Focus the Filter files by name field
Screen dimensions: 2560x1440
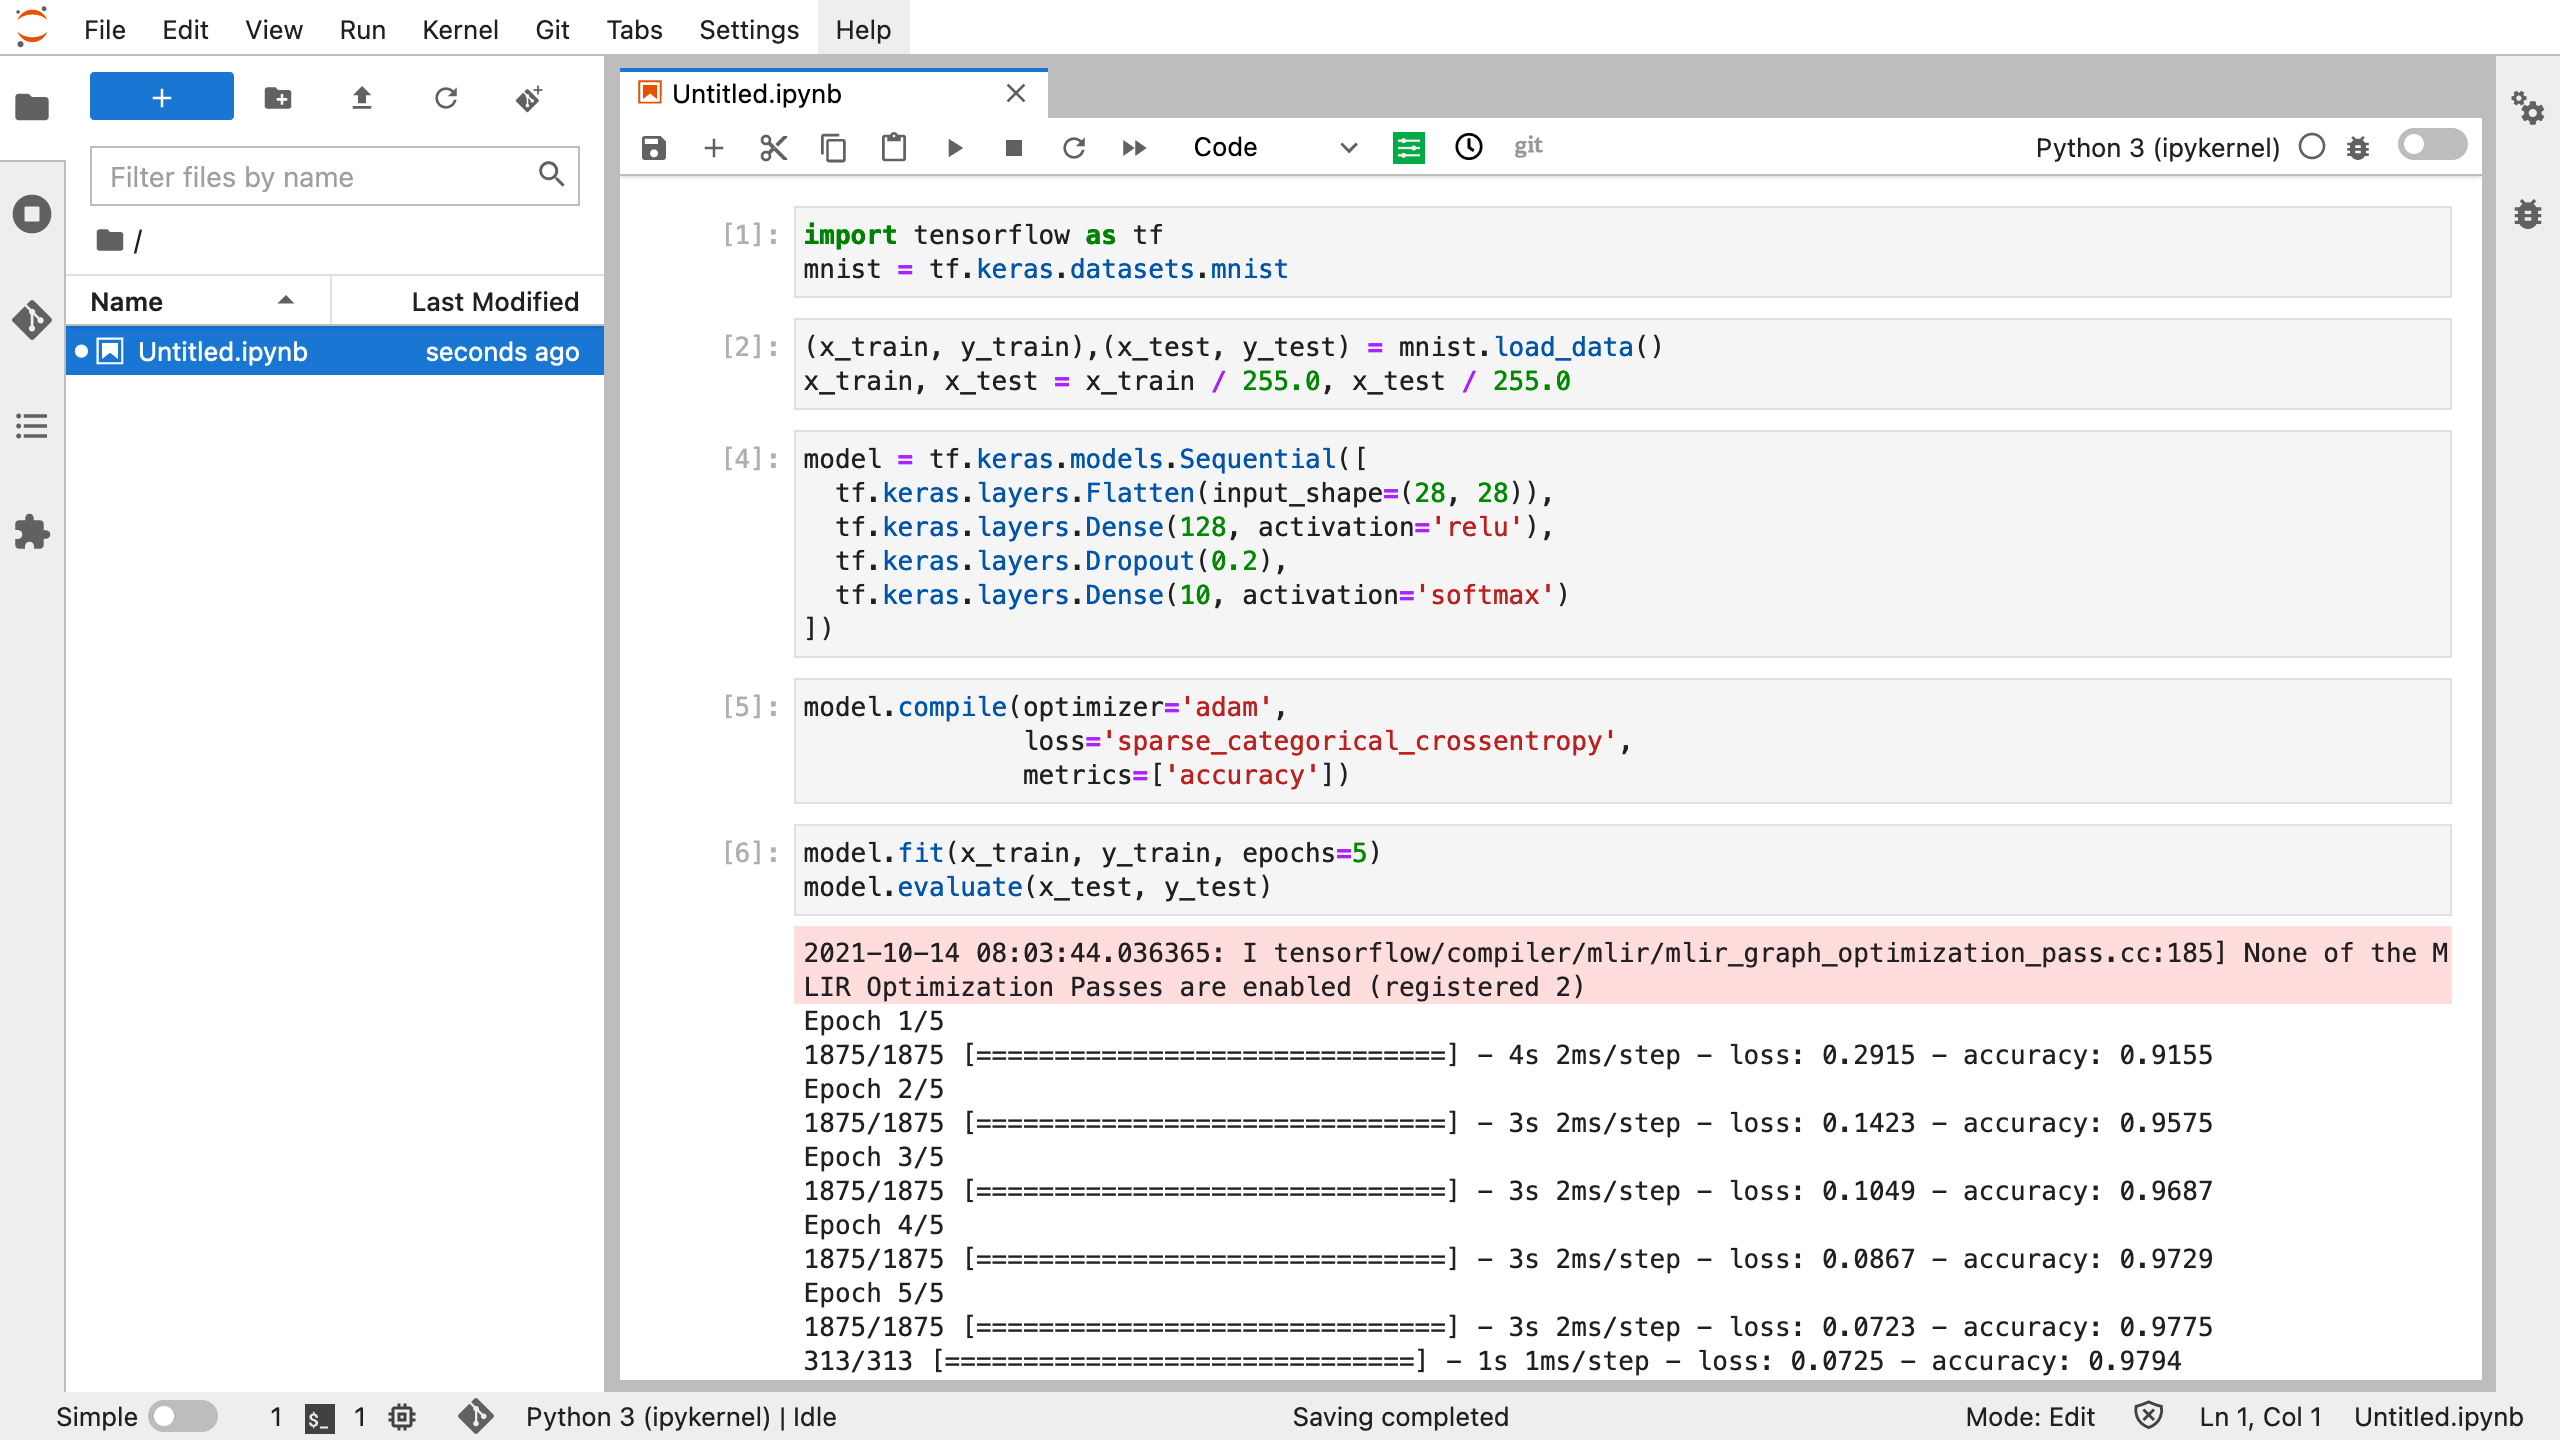coord(334,177)
